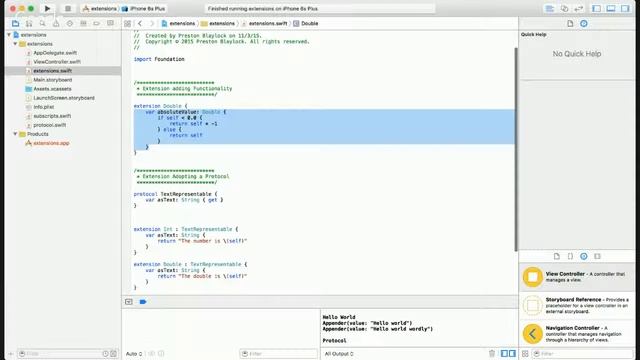Viewport: 640px width, 360px height.
Task: Show only recently edited files
Action: pos(105,354)
